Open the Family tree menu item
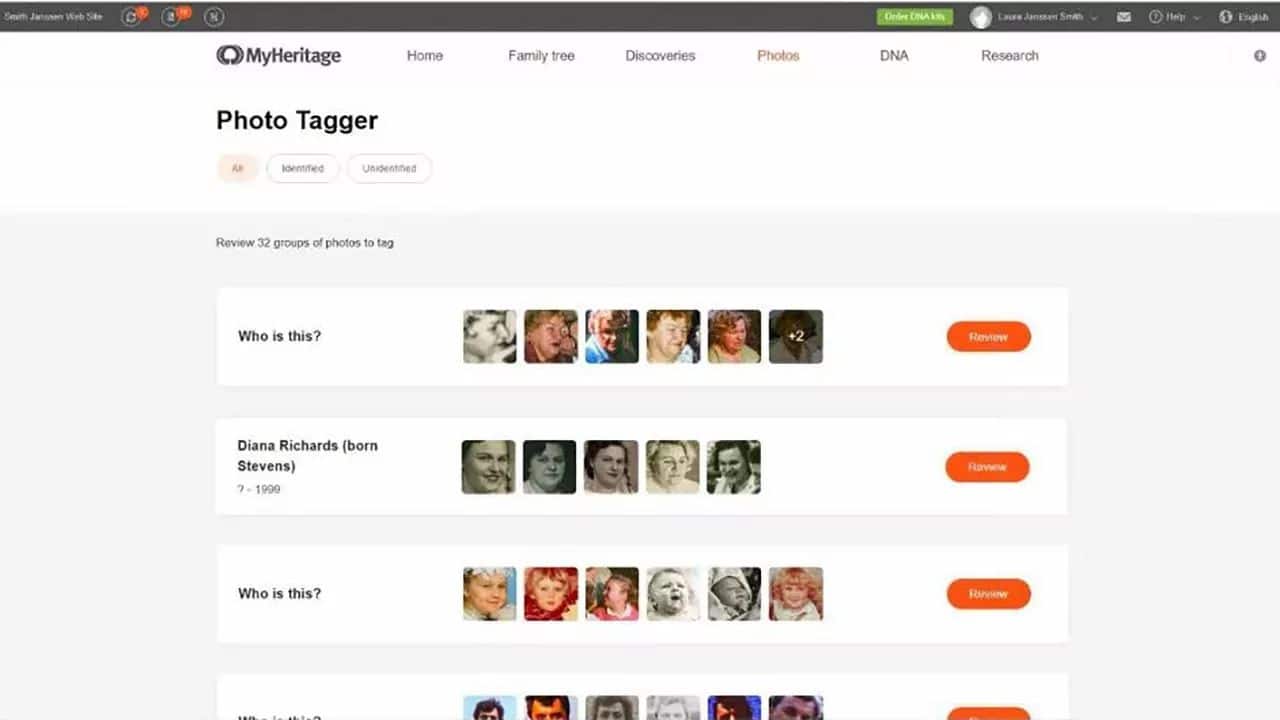Screen dimensions: 1280x720 pos(541,56)
